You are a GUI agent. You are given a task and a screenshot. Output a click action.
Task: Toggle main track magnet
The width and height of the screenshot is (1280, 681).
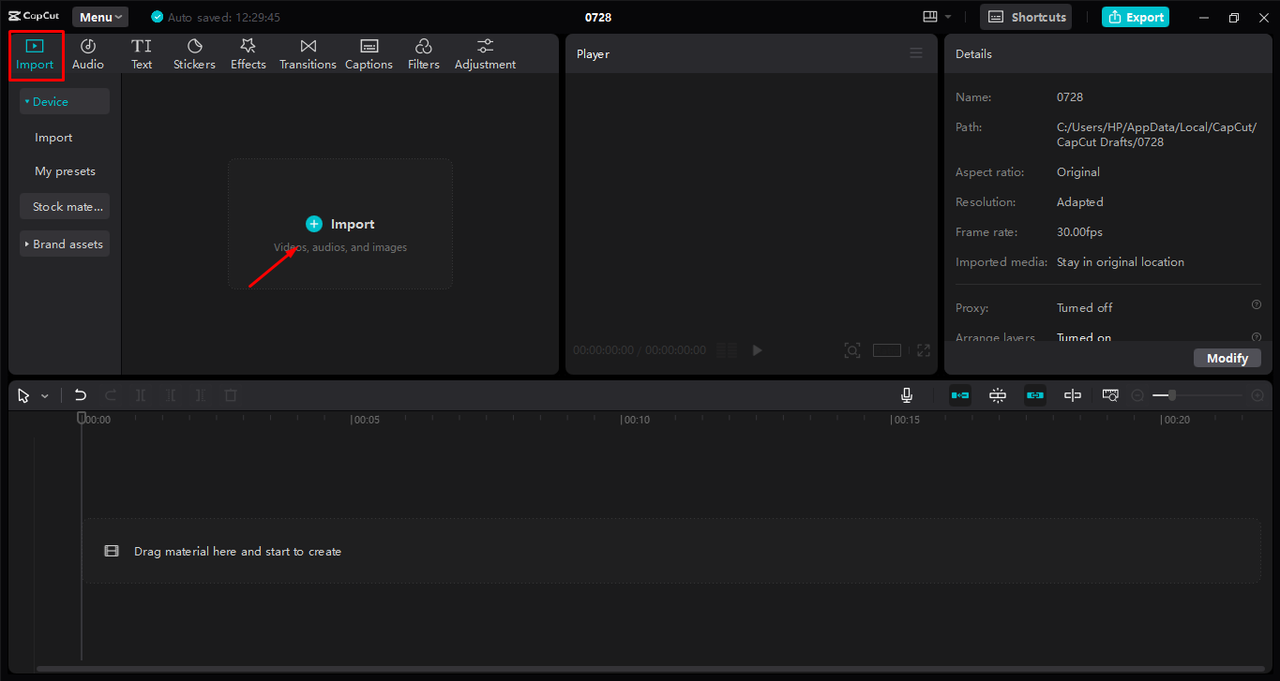(x=960, y=396)
